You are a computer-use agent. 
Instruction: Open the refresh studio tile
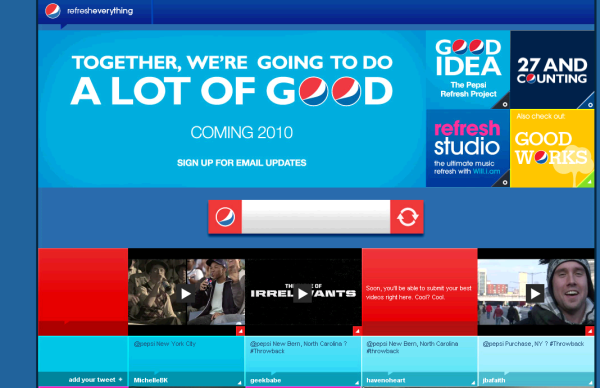click(468, 148)
